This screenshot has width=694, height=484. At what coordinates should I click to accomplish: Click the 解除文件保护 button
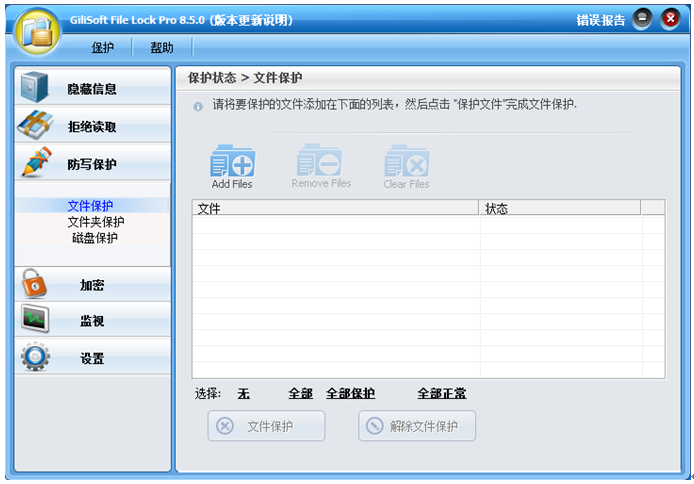417,426
